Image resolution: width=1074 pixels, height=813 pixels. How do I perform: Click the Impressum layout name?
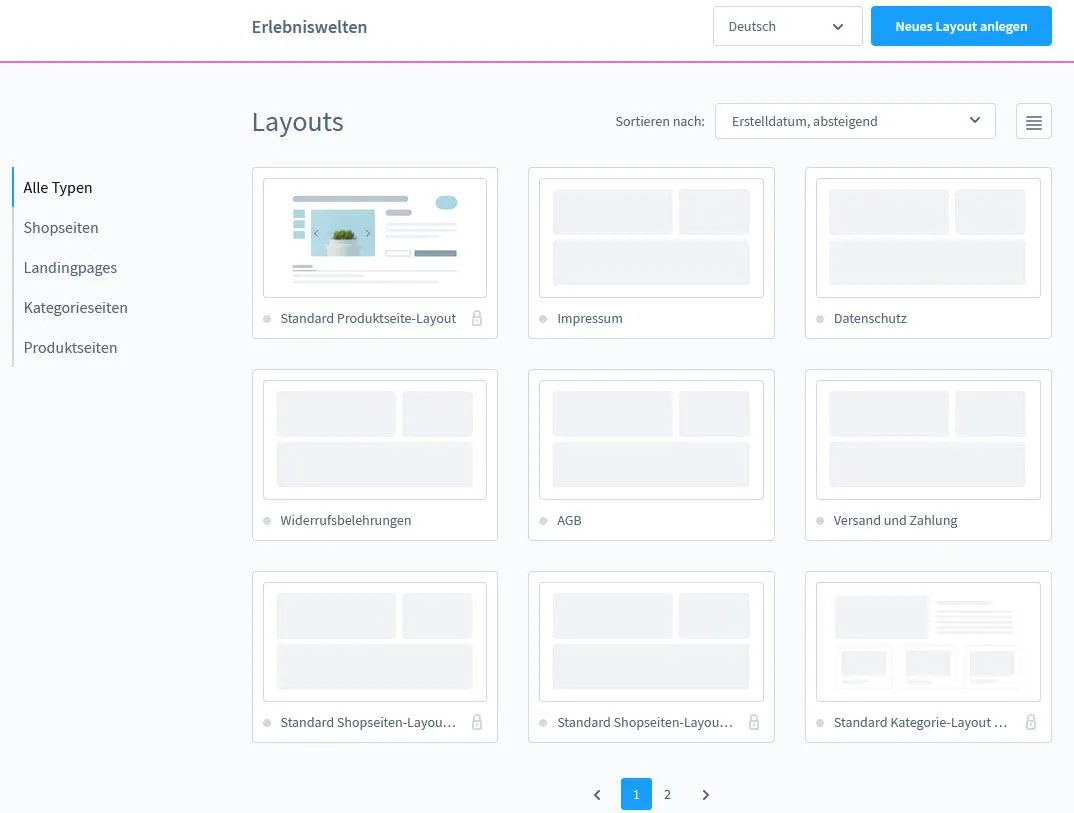[590, 318]
